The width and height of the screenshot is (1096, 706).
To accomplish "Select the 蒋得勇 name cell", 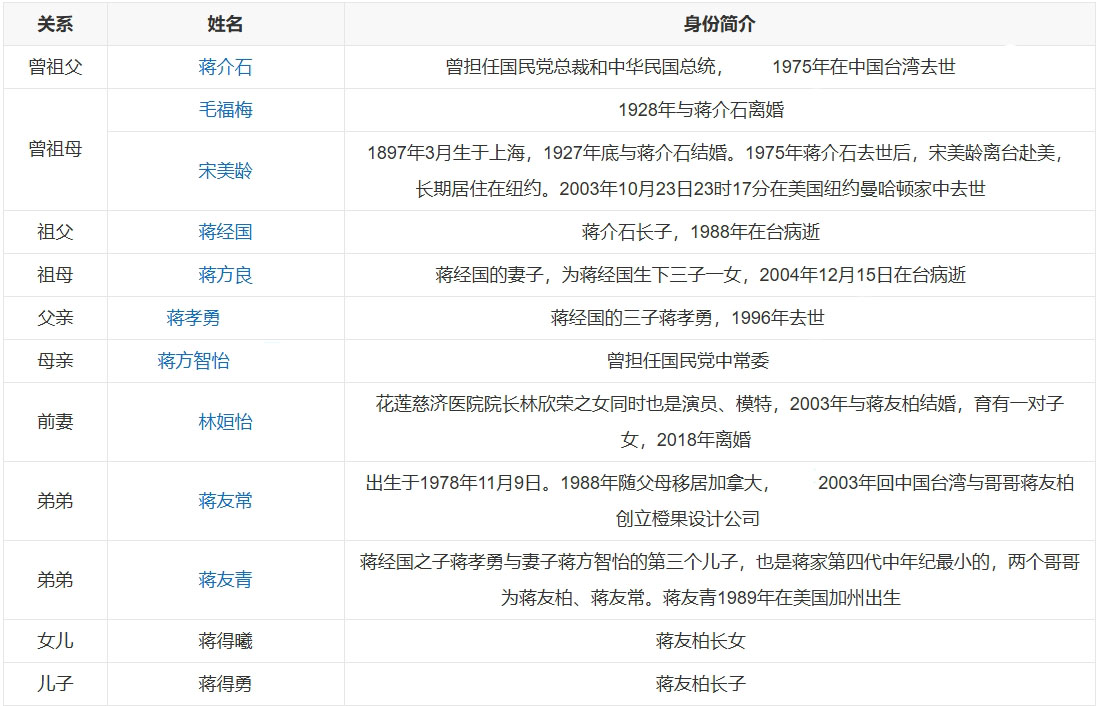I will click(225, 684).
